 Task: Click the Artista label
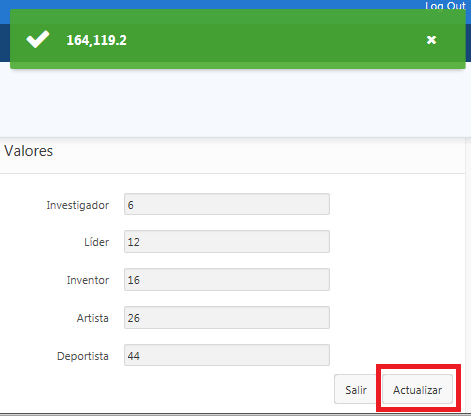click(x=93, y=318)
